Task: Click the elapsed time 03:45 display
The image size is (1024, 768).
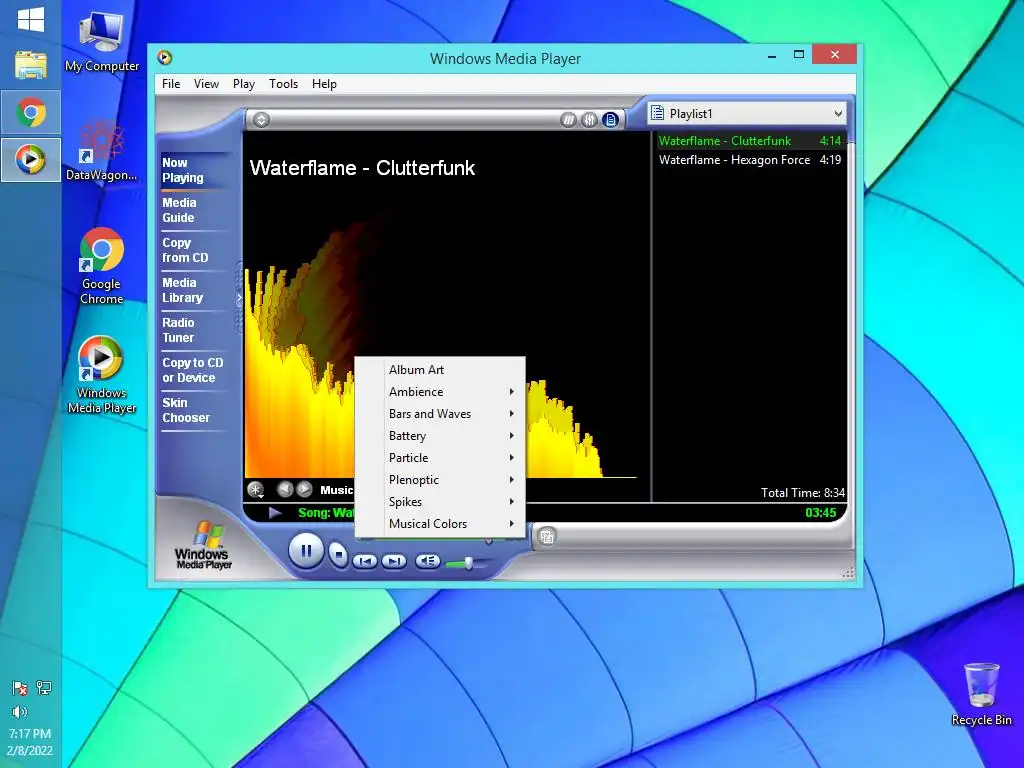Action: tap(820, 513)
